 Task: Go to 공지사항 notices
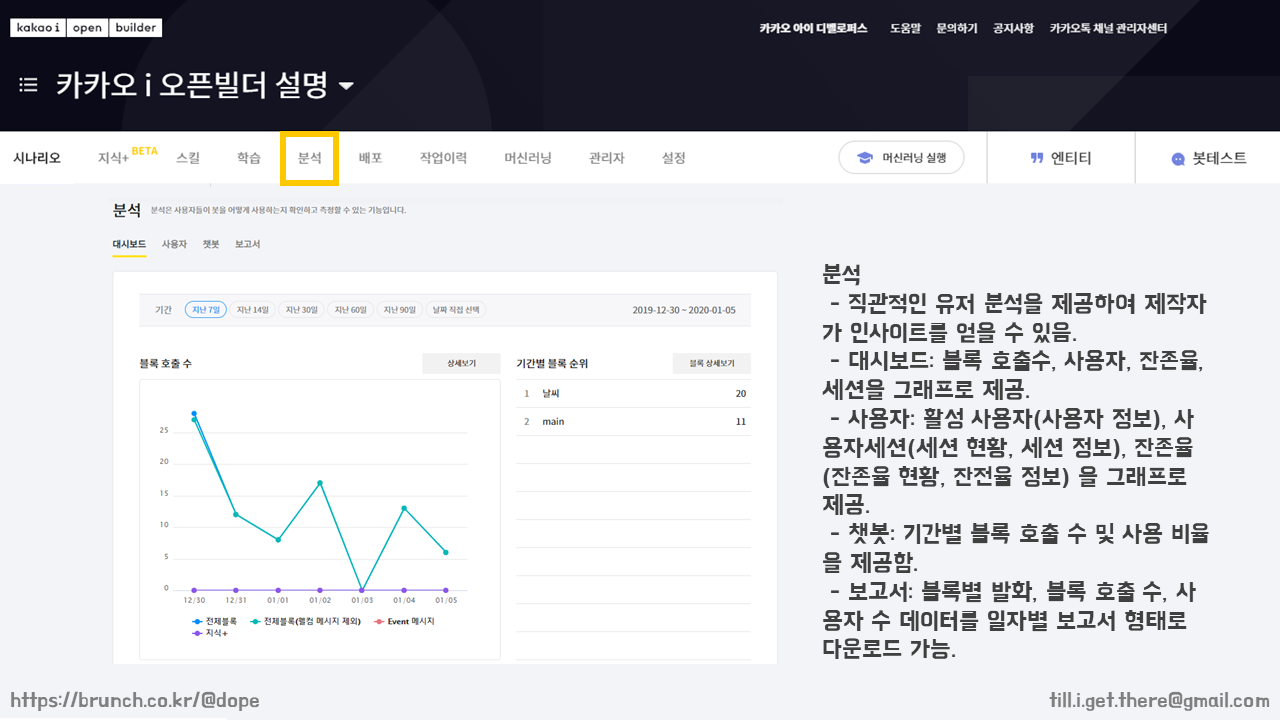(x=1013, y=29)
